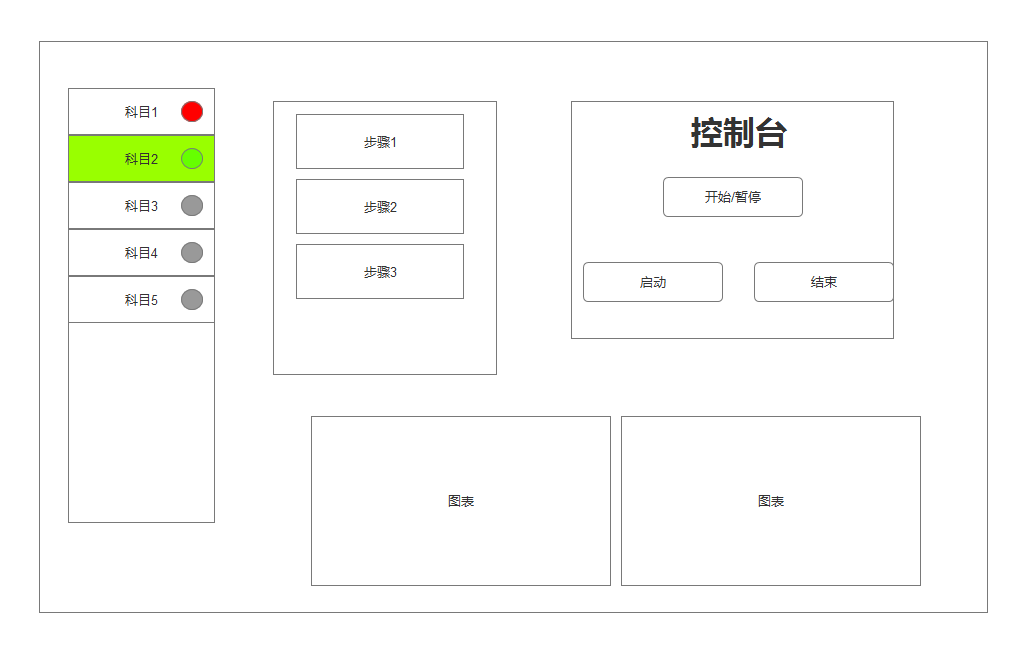This screenshot has height=649, width=1028.
Task: Open the 科目5 label in the subject list
Action: point(141,300)
